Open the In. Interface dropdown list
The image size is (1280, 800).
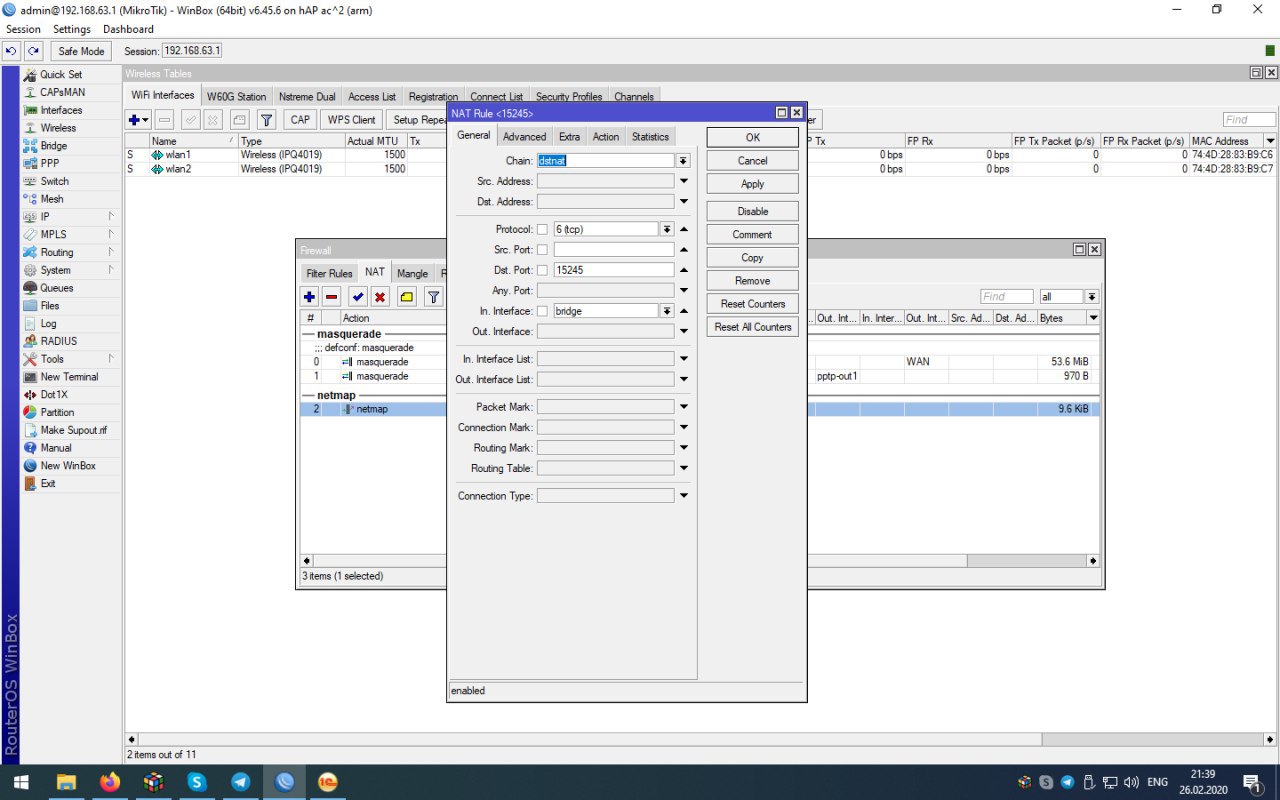tap(667, 311)
